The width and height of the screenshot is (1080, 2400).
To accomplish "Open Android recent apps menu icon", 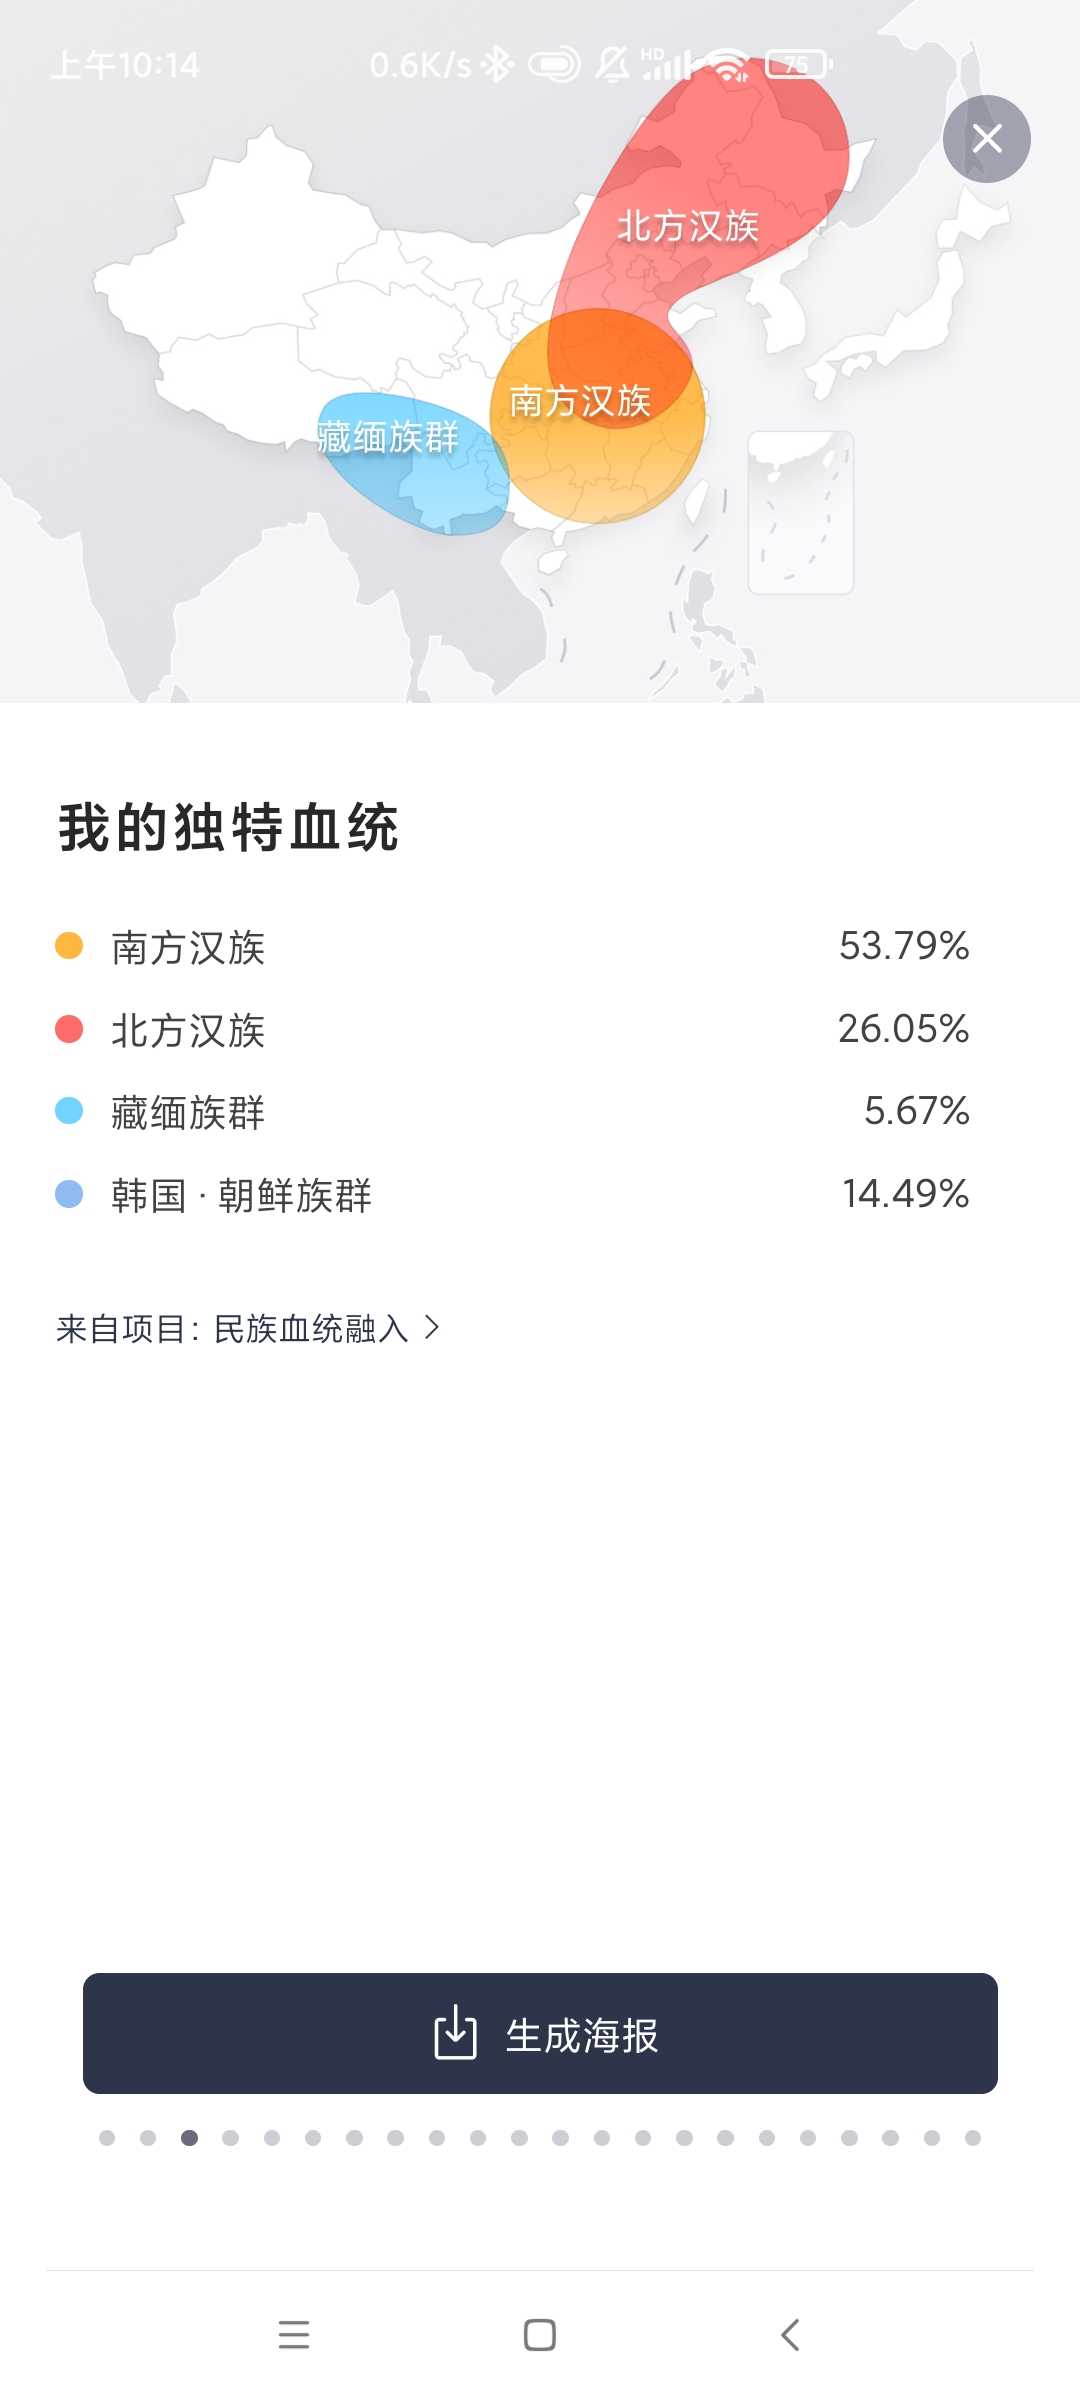I will [294, 2335].
